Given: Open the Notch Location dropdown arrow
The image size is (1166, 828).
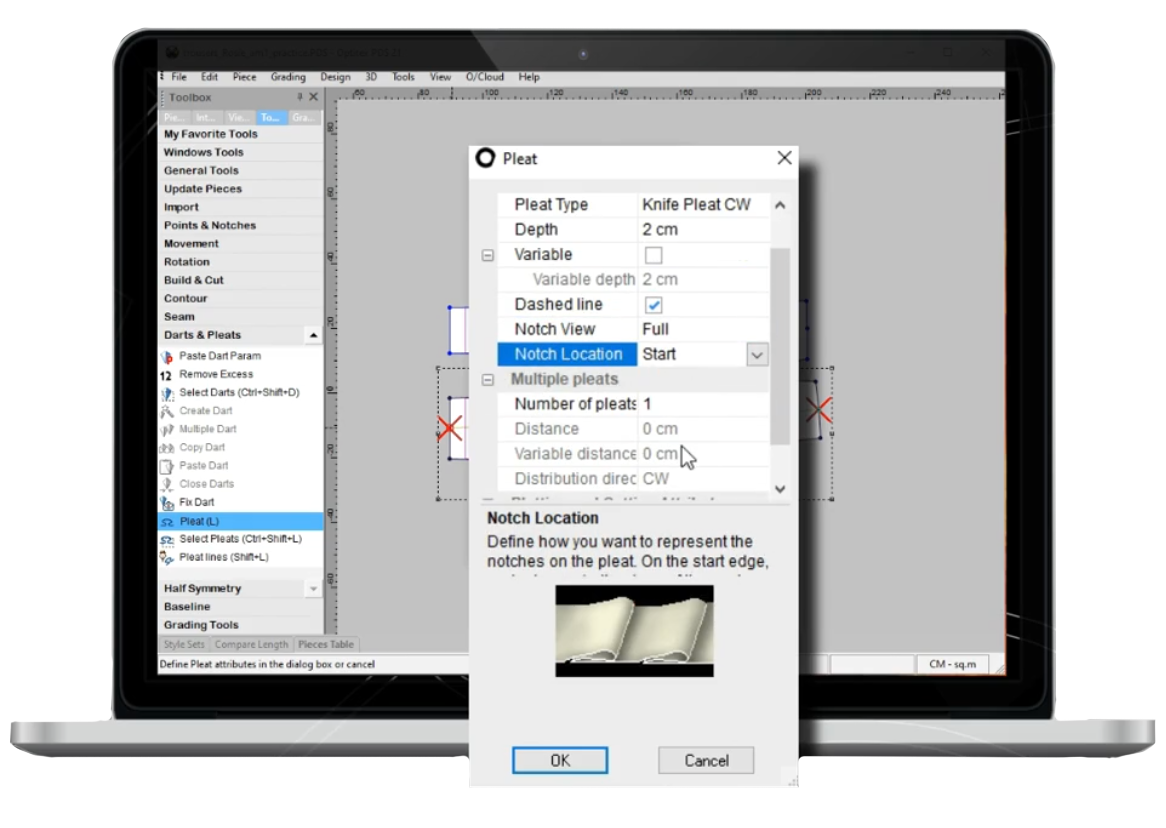Looking at the screenshot, I should (x=757, y=354).
